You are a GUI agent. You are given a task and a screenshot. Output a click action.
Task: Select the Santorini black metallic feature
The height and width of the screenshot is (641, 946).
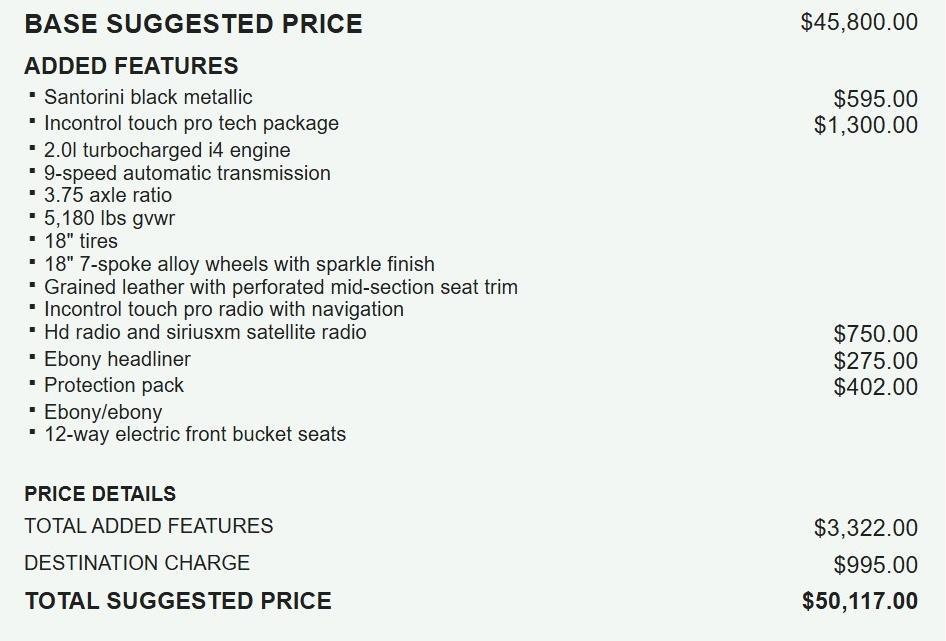tap(148, 97)
